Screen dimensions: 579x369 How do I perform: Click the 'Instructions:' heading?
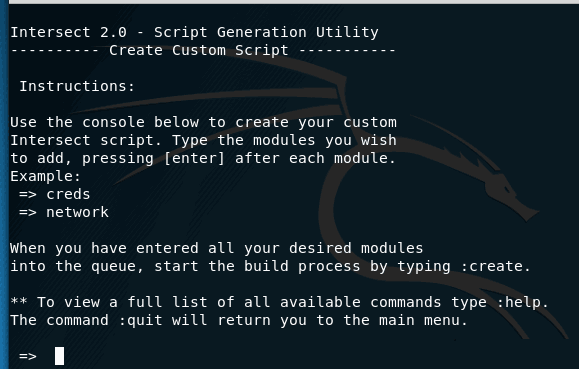[x=77, y=86]
